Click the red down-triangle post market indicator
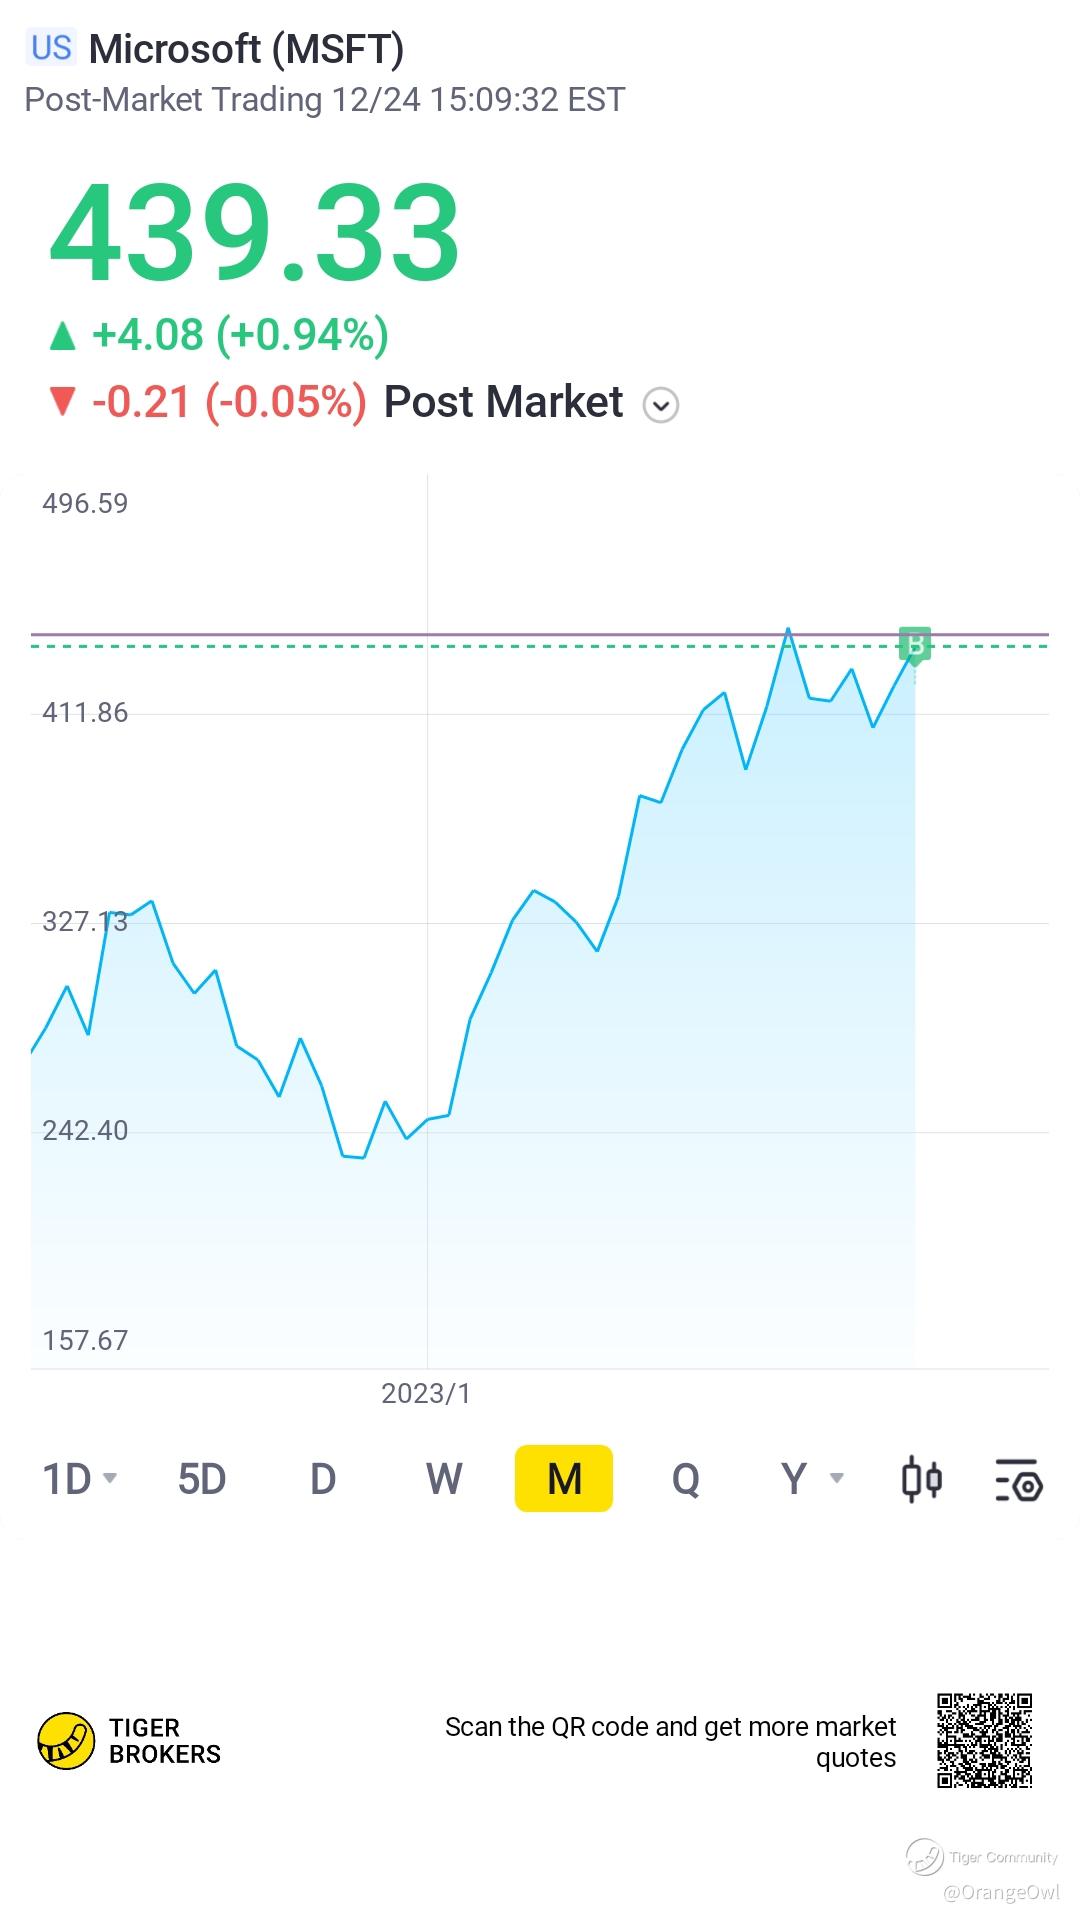 coord(63,402)
